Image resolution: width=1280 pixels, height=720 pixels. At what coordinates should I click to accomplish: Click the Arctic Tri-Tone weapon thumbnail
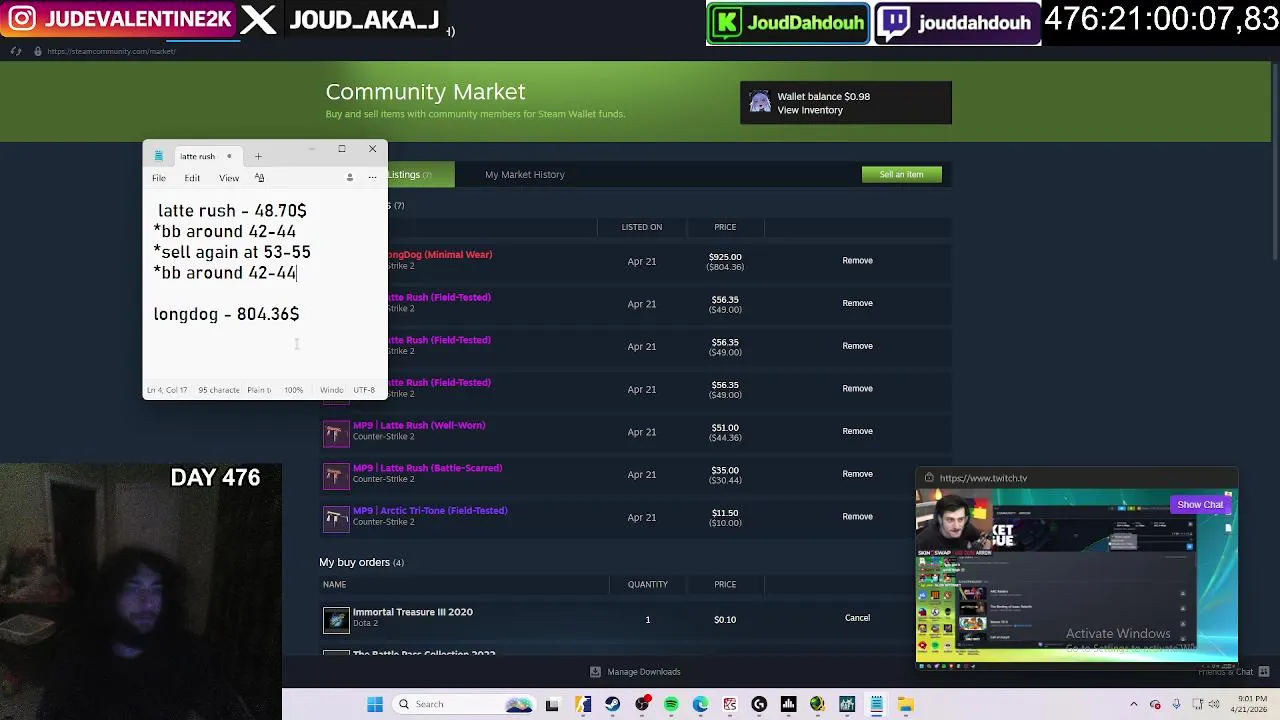336,518
